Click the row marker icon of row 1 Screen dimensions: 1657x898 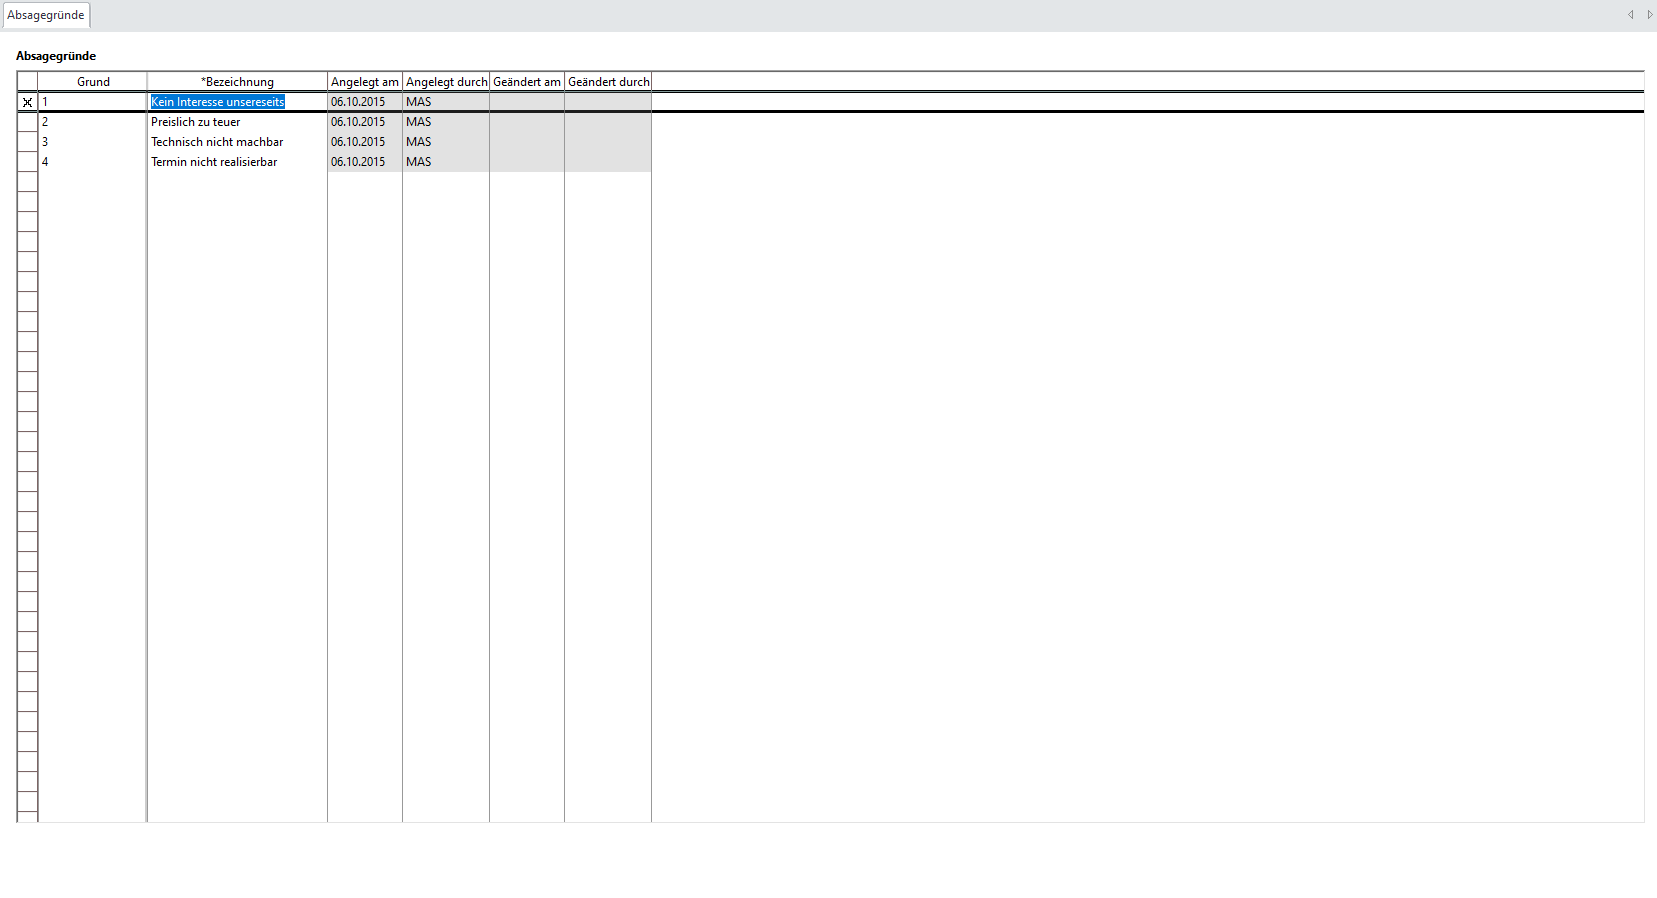click(27, 102)
